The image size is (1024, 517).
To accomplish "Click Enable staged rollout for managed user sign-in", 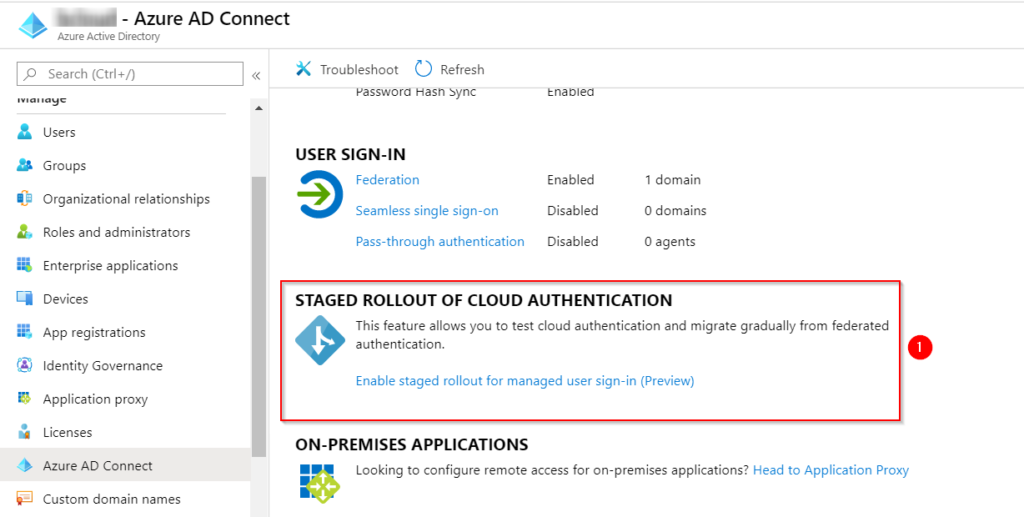I will [x=524, y=381].
